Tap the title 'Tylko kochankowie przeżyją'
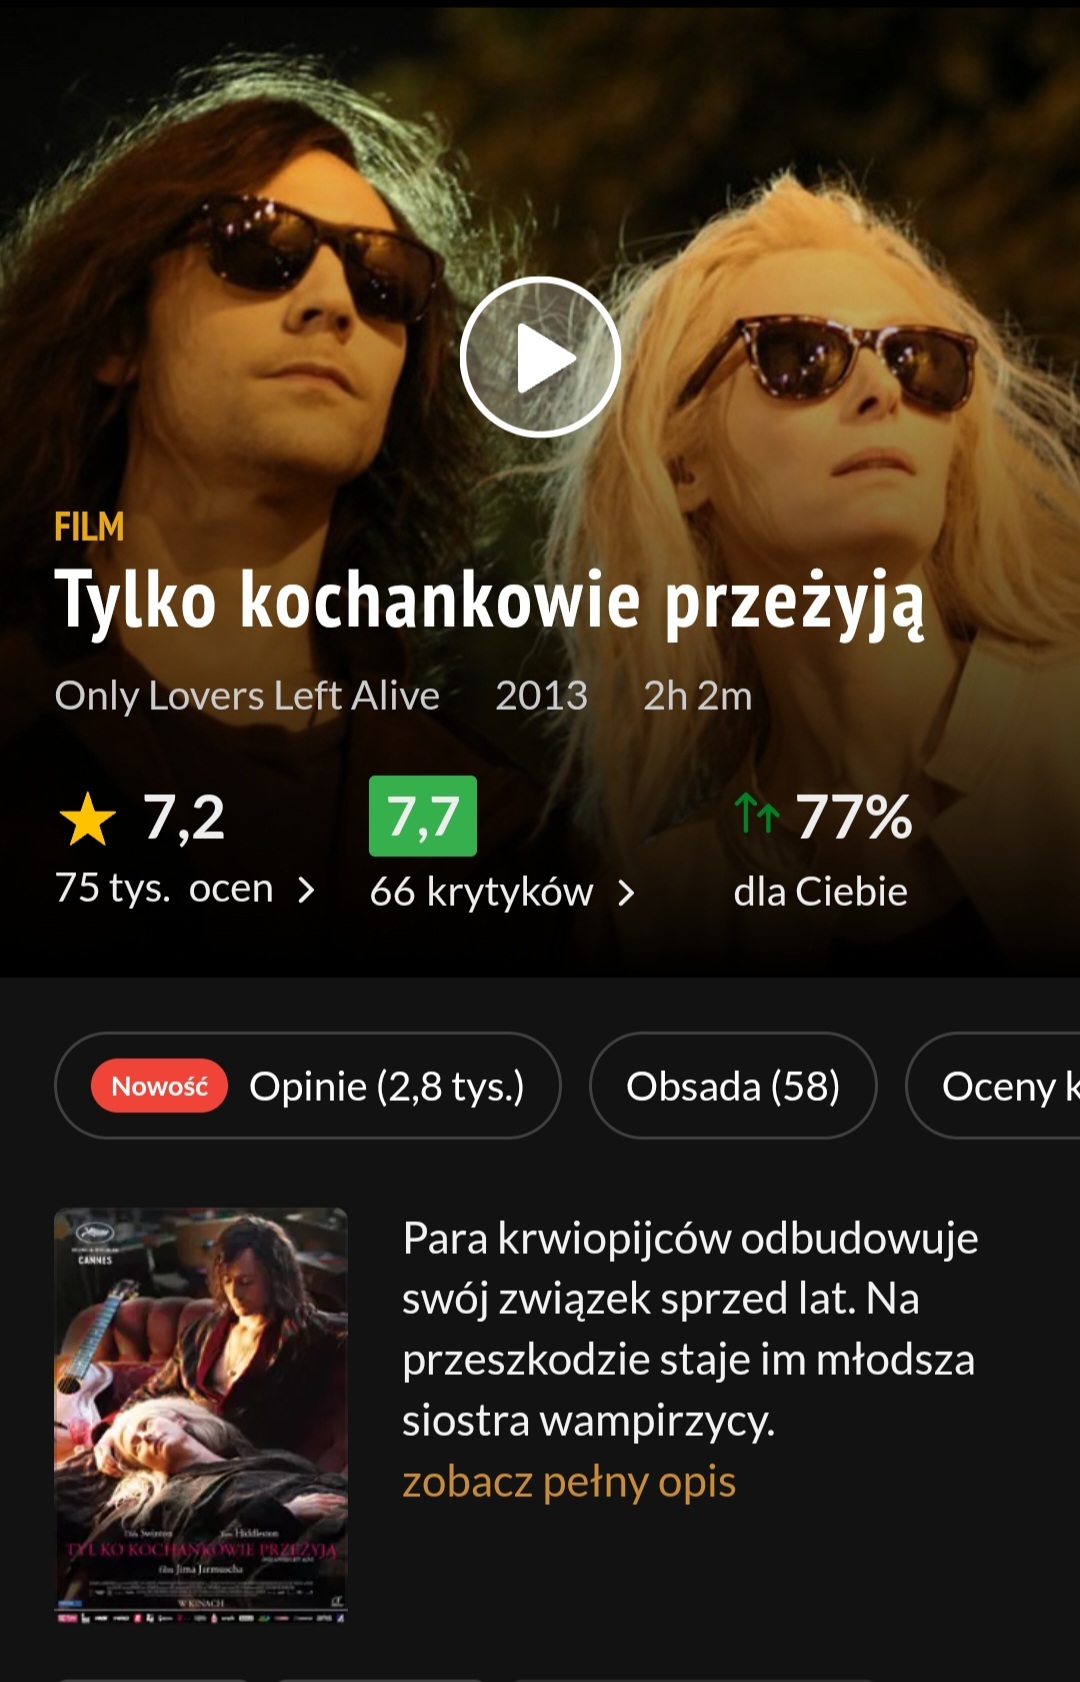1080x1682 pixels. [x=489, y=602]
